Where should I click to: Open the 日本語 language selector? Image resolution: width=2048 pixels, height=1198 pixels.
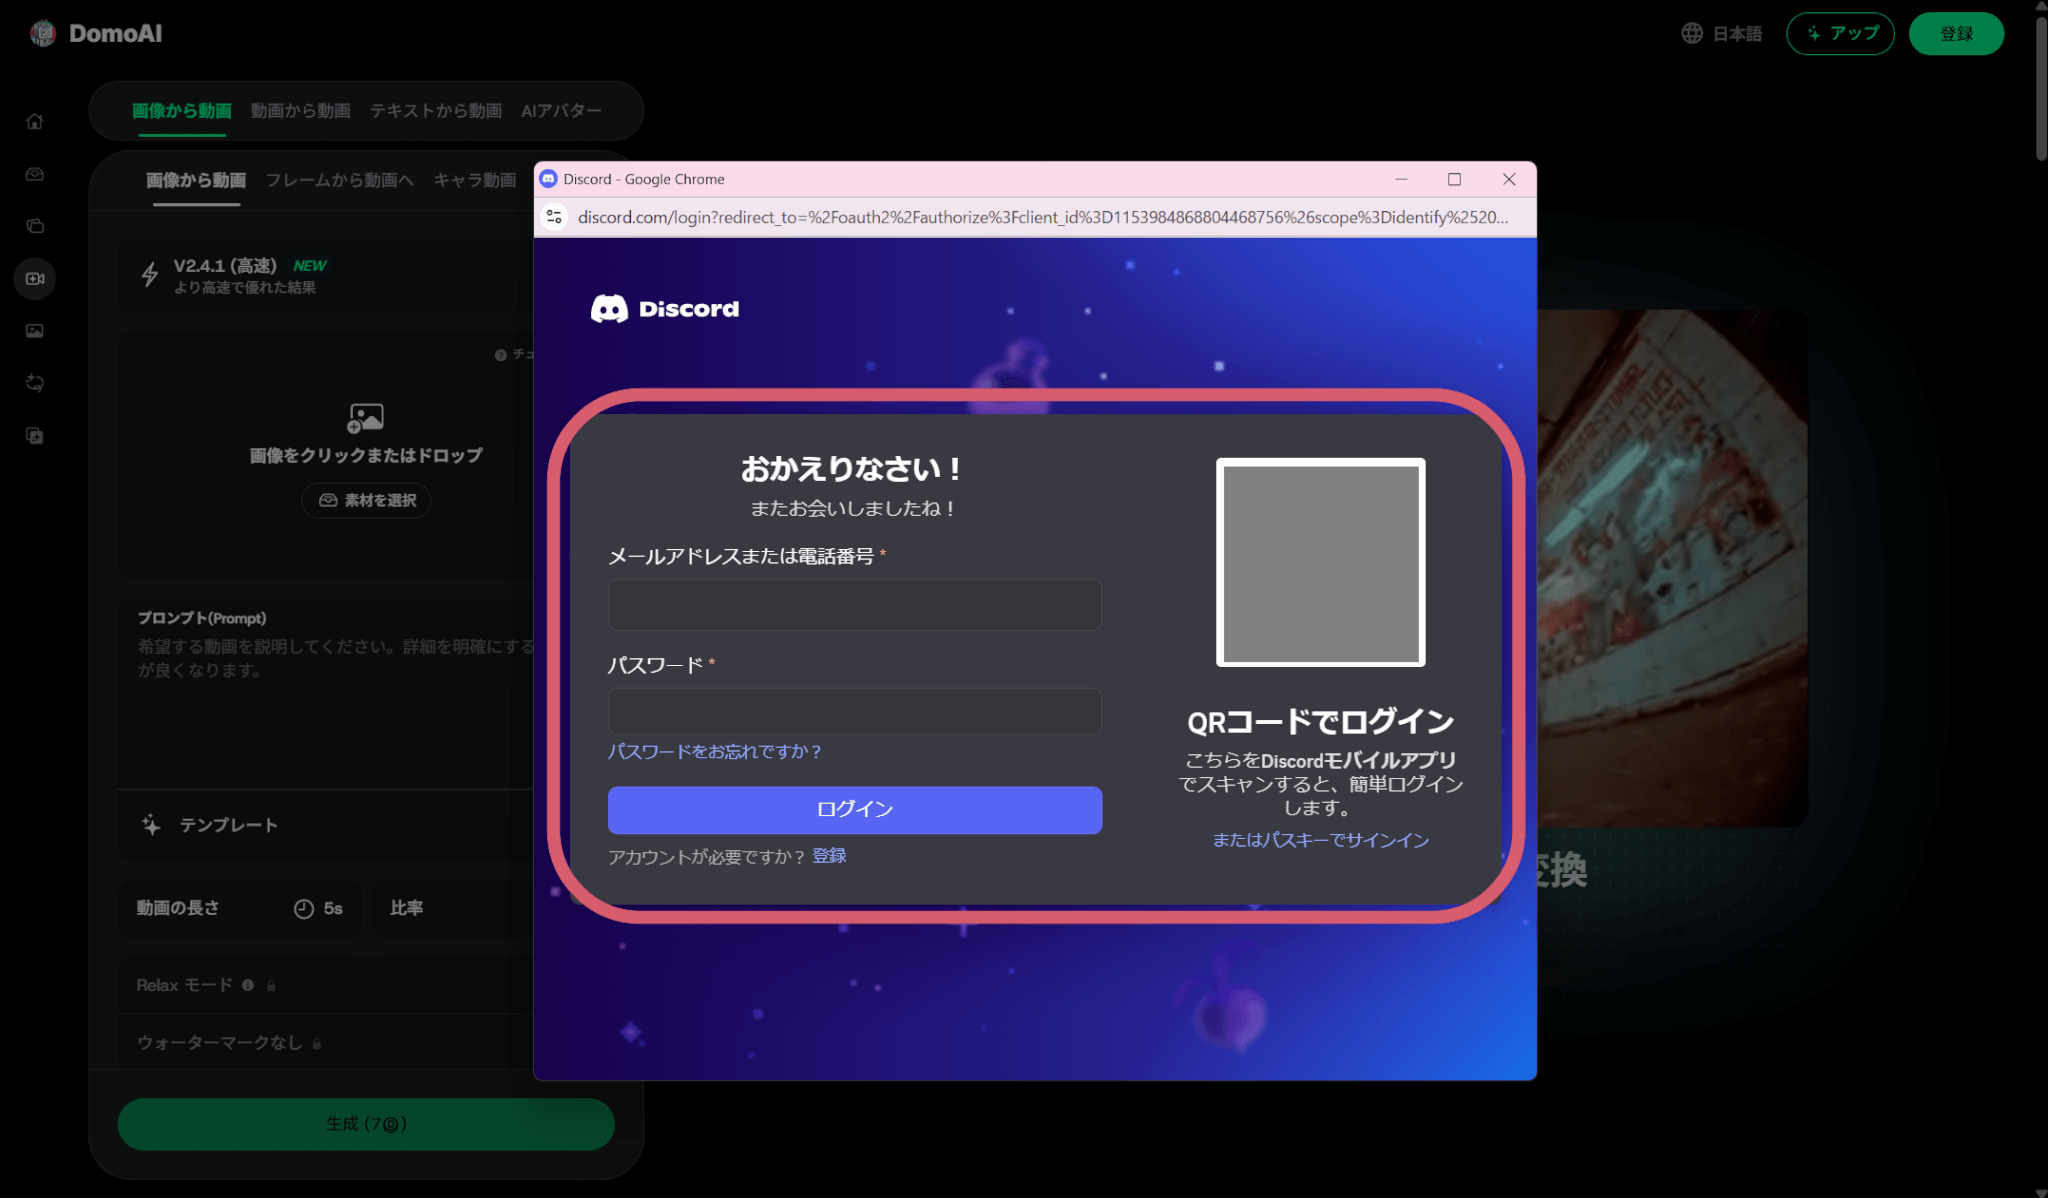[x=1722, y=34]
